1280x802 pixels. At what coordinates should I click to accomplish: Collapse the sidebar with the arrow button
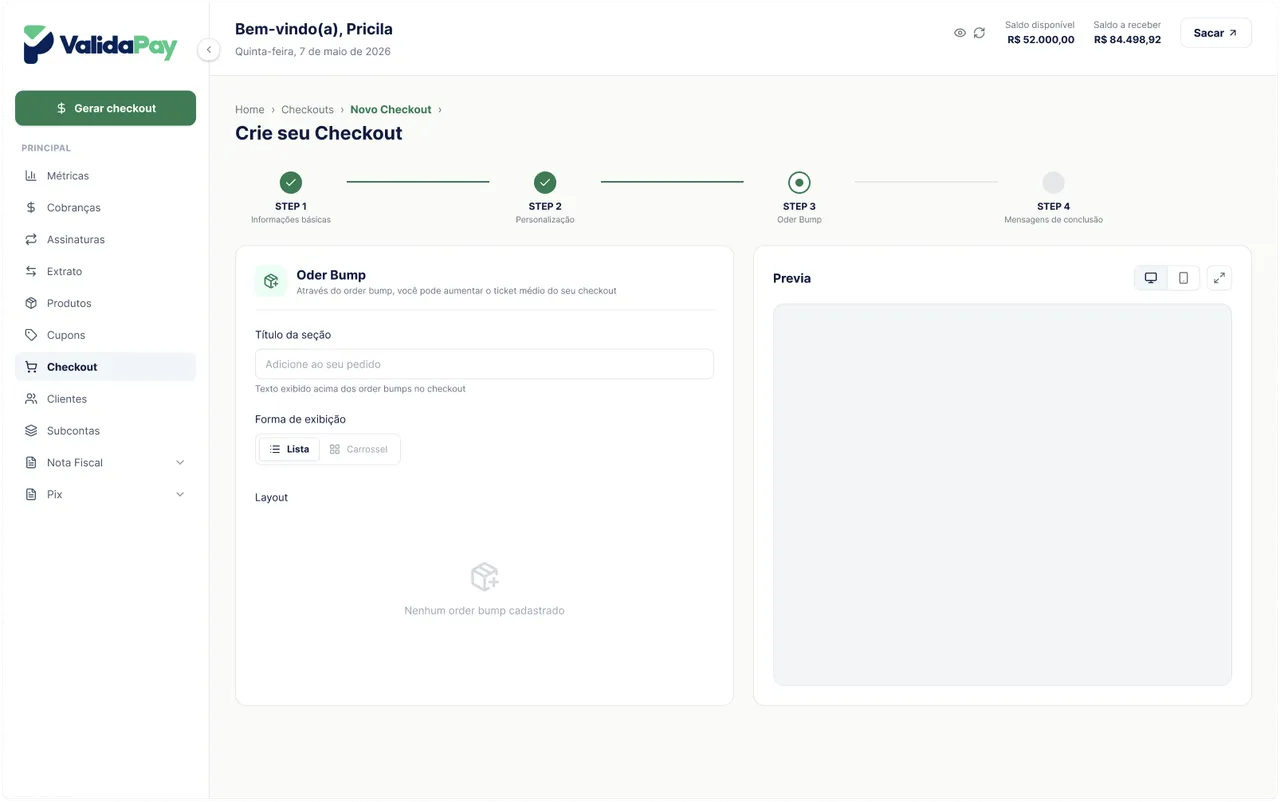[208, 50]
